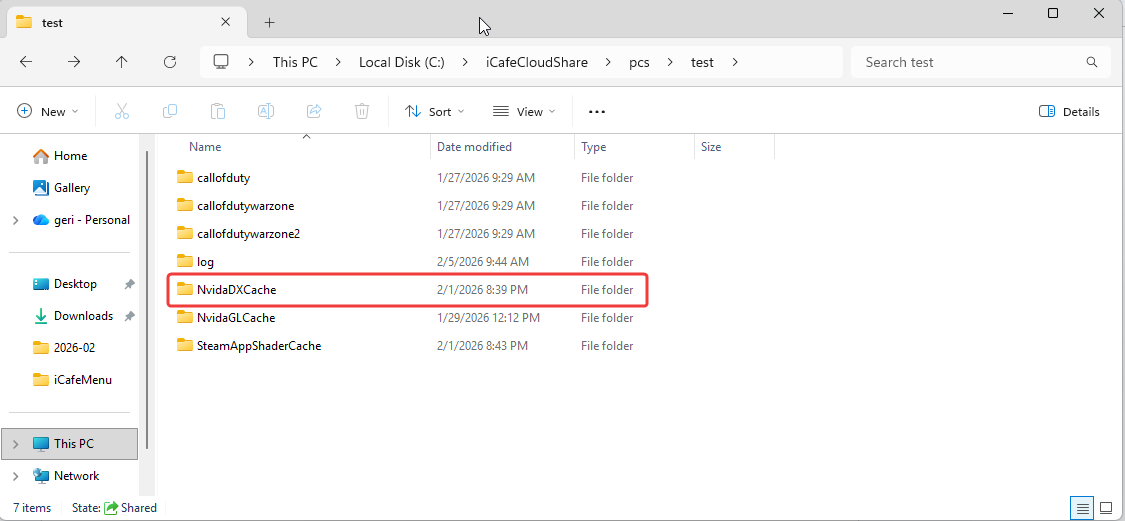Switch to large thumbnails view
Screen dimensions: 1125x521
pos(1107,508)
